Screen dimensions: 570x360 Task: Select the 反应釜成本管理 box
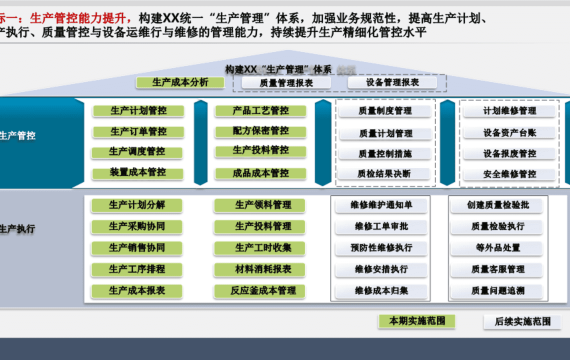coord(260,291)
